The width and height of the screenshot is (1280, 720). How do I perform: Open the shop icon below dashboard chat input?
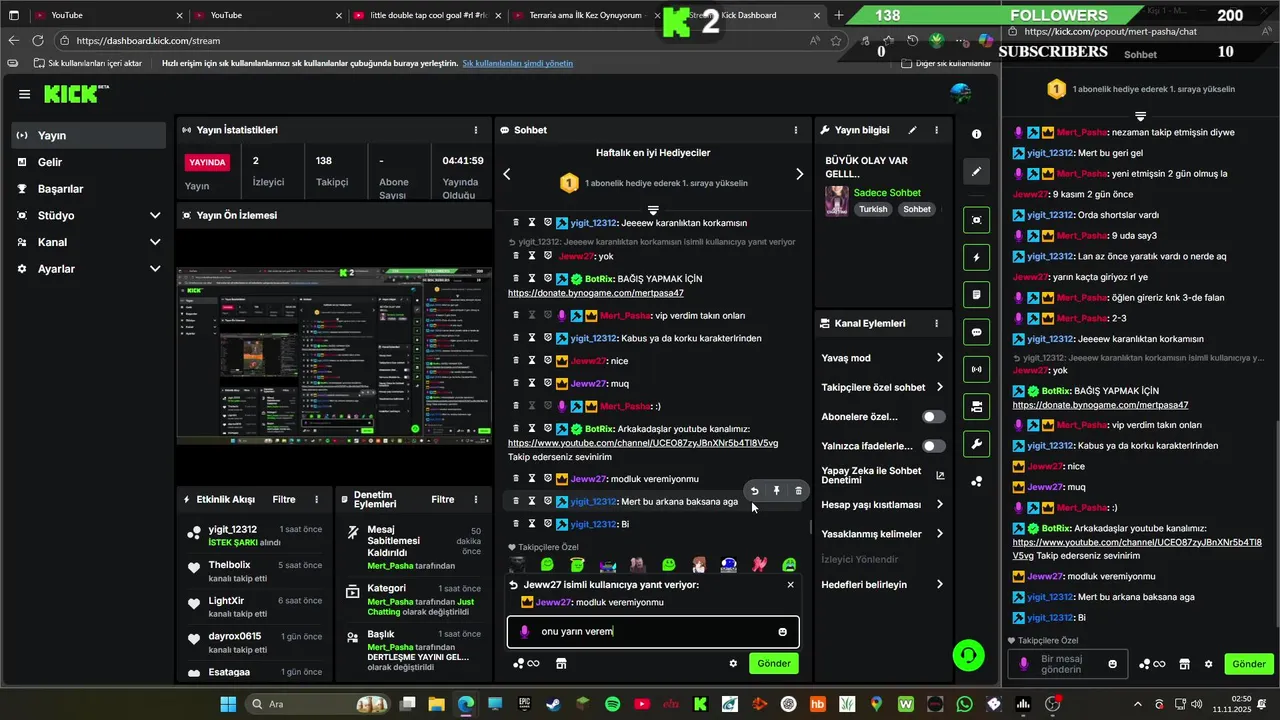click(x=561, y=663)
